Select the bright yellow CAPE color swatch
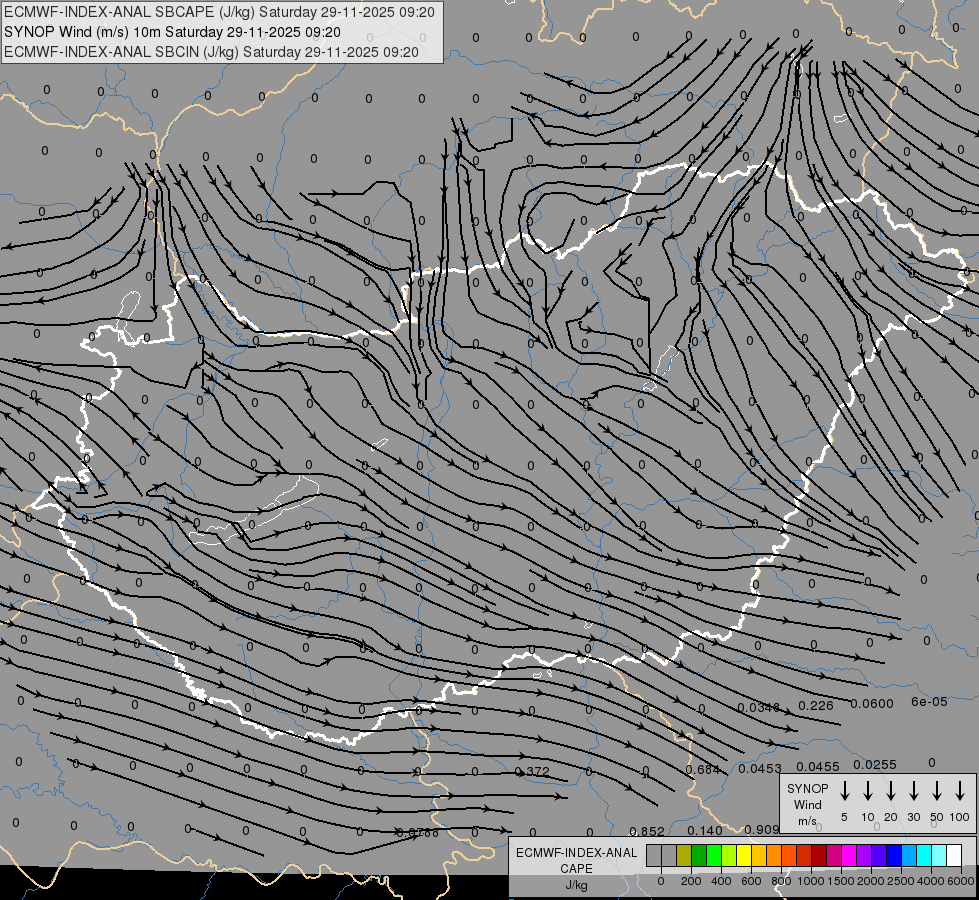This screenshot has width=979, height=900. 744,855
